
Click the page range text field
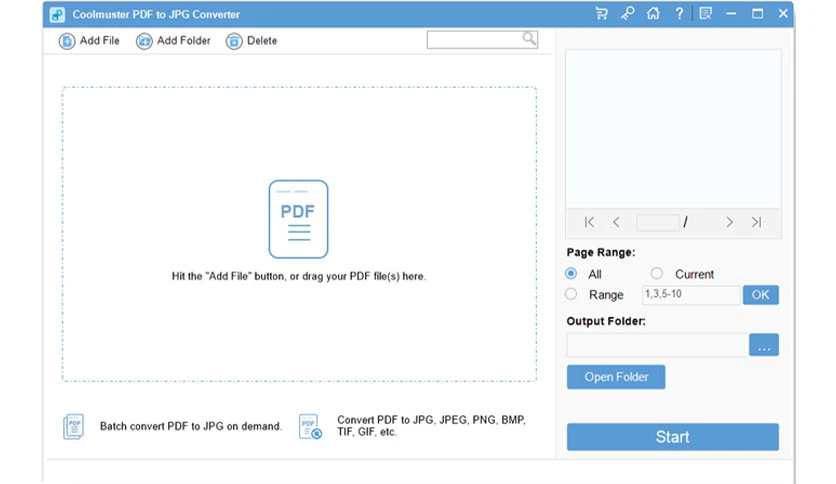(691, 295)
